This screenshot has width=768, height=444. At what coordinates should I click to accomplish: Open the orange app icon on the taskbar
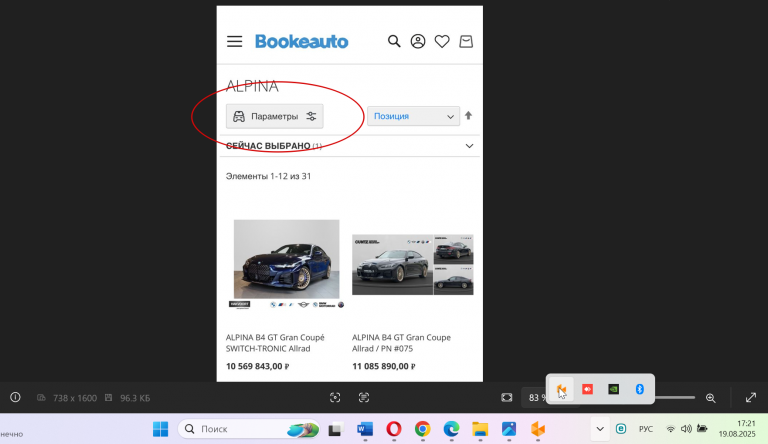[538, 429]
